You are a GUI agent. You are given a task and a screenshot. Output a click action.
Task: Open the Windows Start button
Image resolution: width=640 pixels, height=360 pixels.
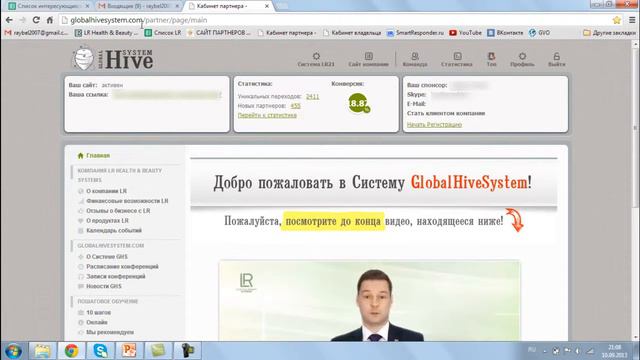click(13, 351)
